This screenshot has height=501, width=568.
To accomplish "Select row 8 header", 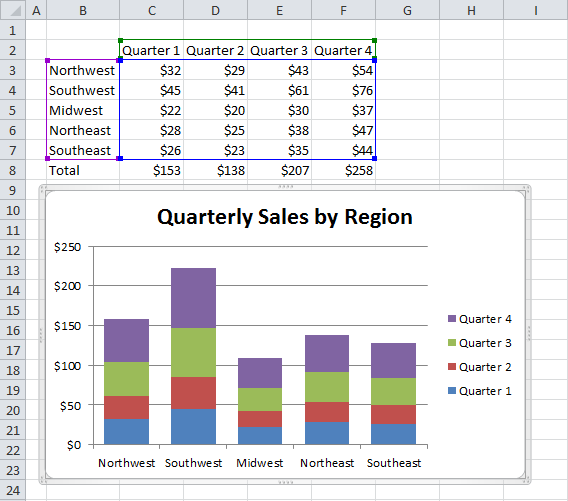I will point(13,170).
